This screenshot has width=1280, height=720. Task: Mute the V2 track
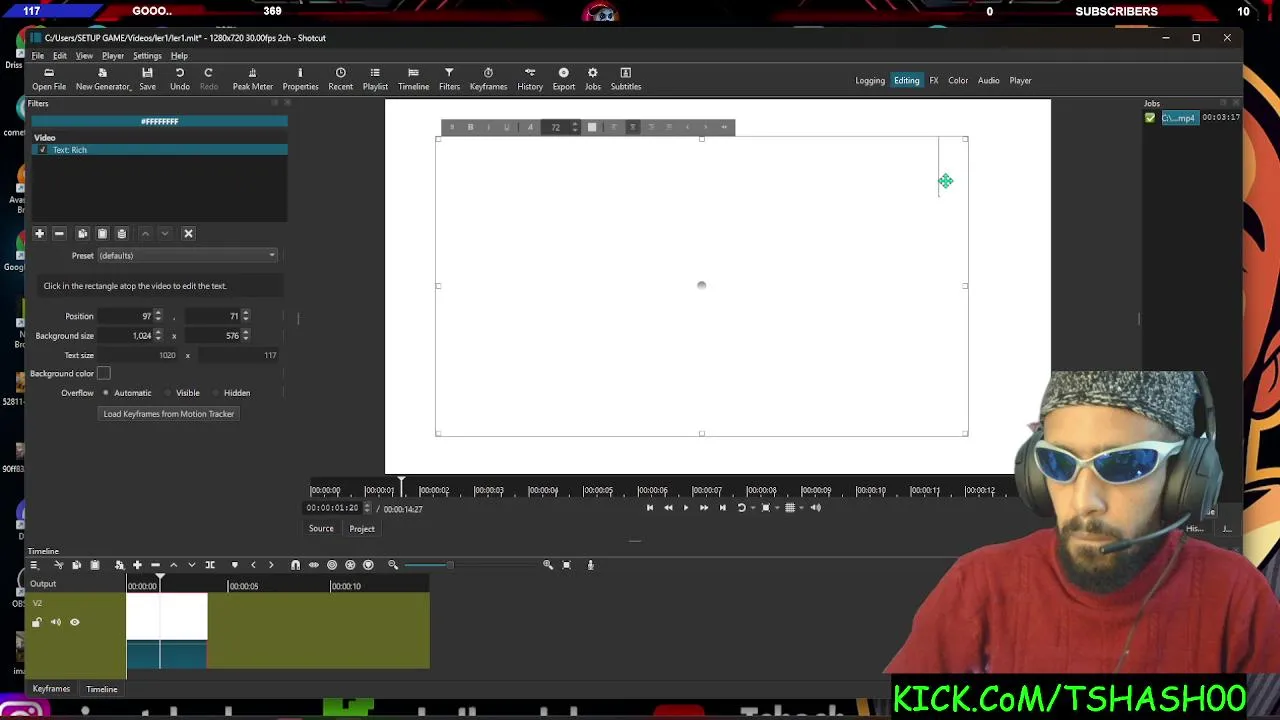56,622
